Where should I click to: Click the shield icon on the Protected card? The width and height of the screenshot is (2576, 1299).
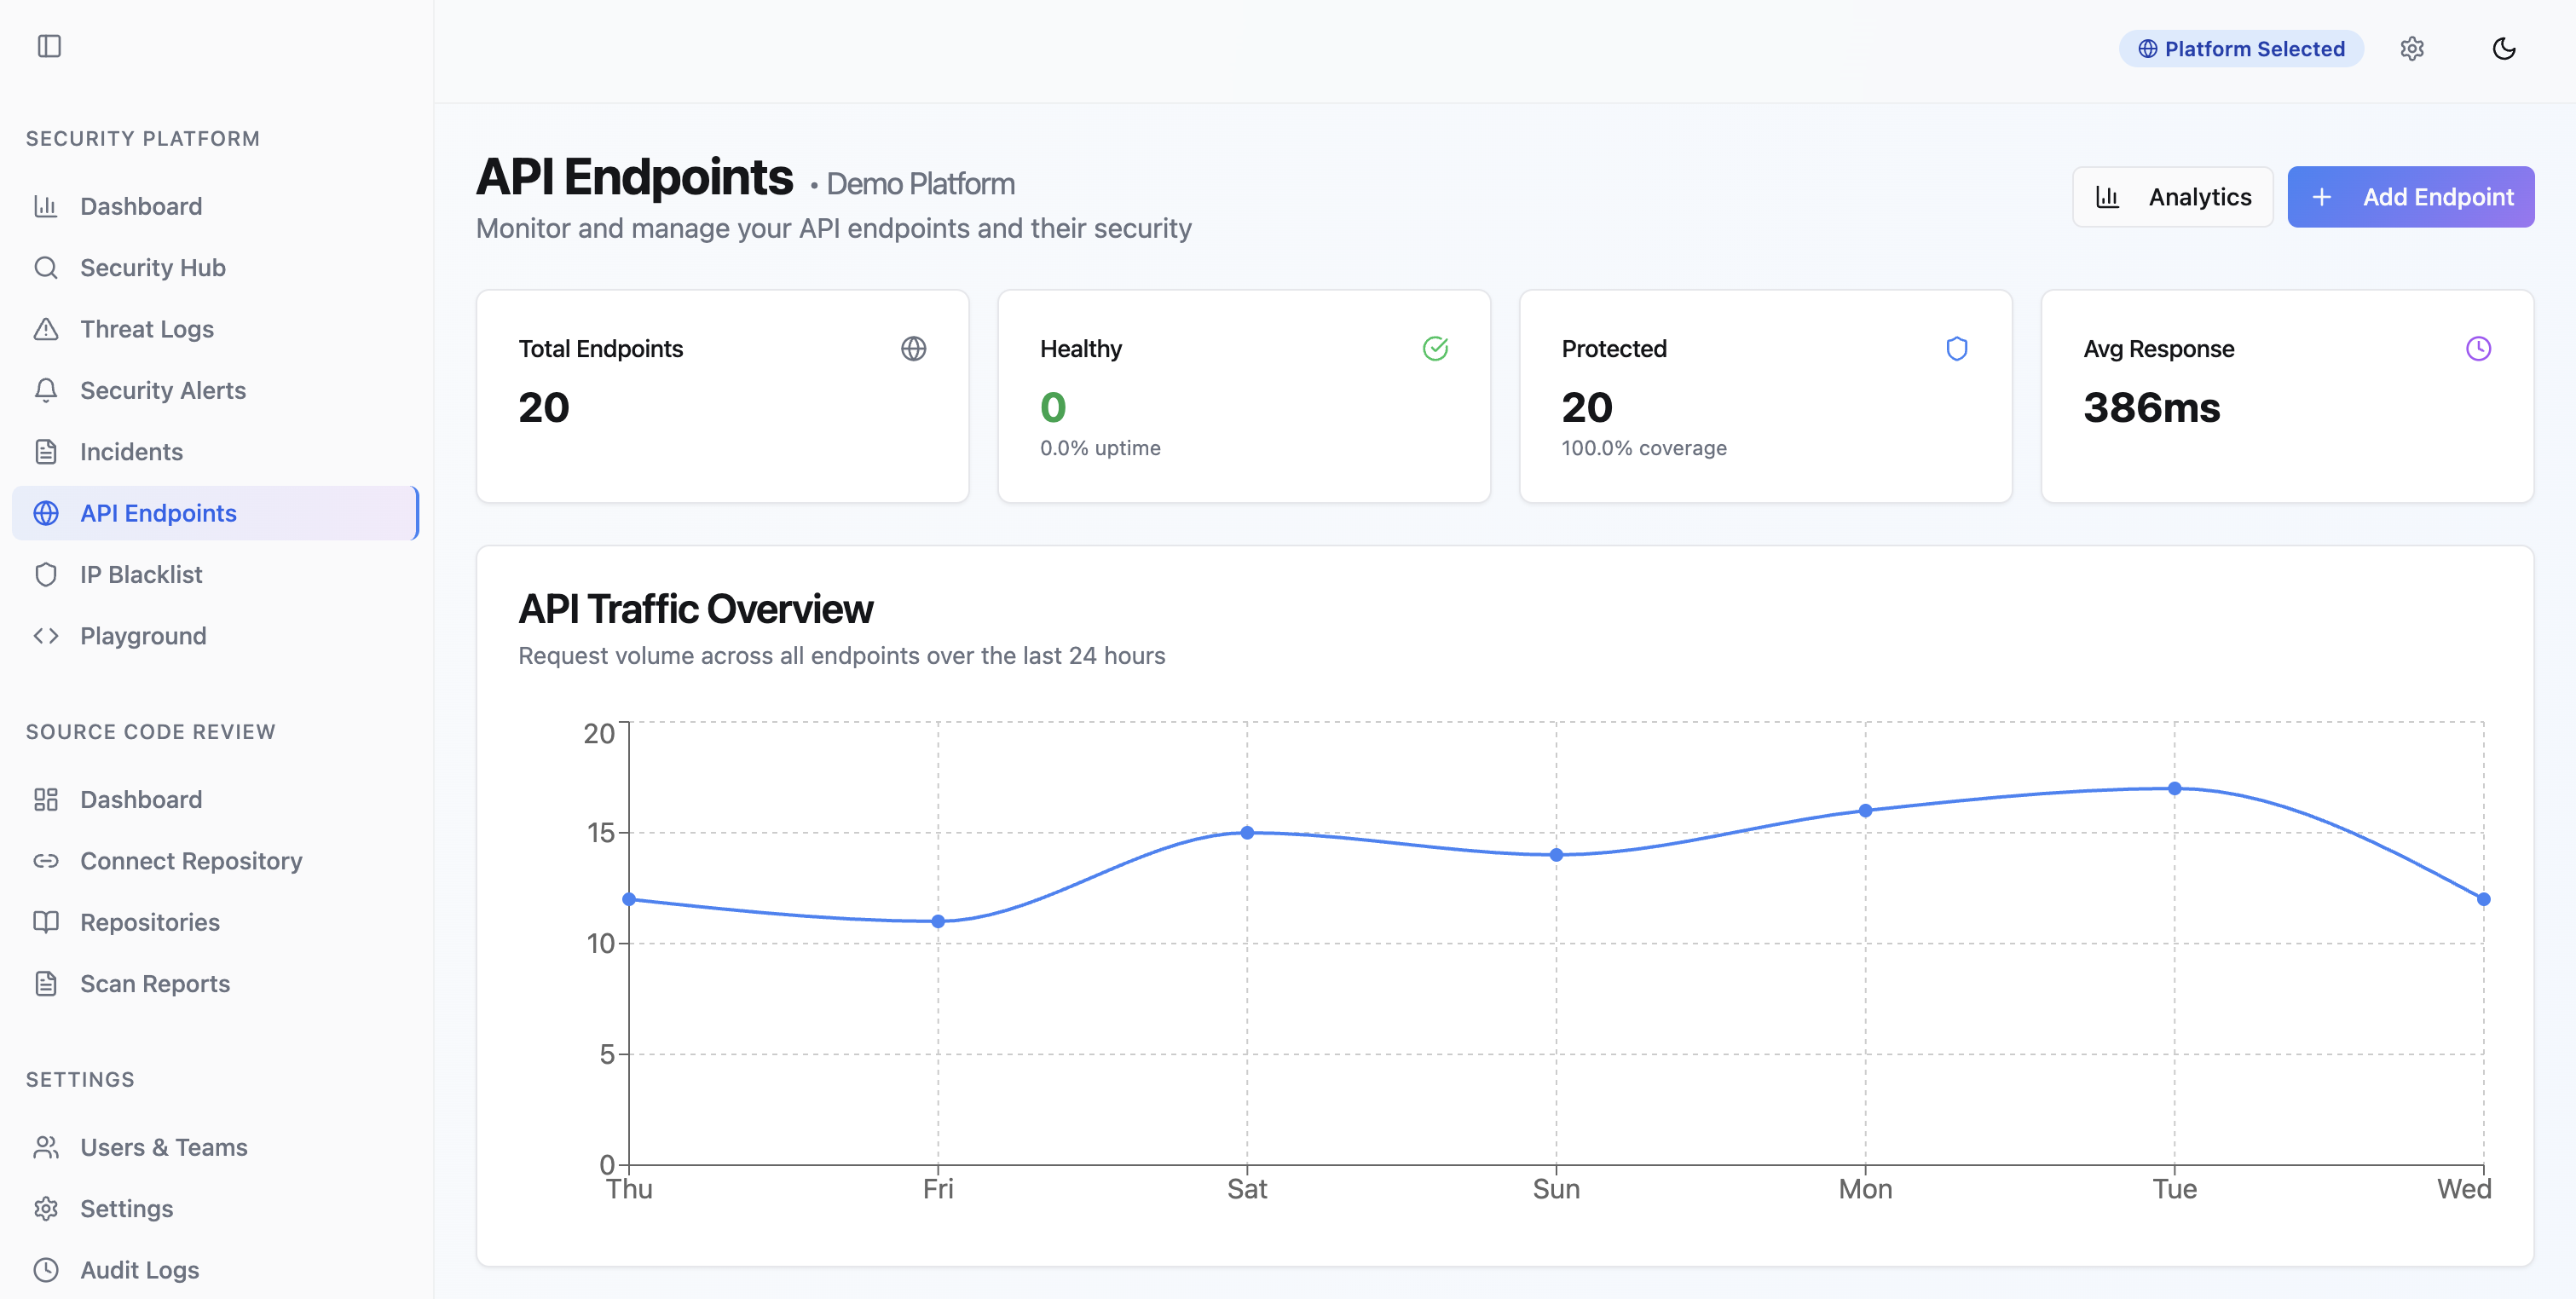tap(1957, 348)
